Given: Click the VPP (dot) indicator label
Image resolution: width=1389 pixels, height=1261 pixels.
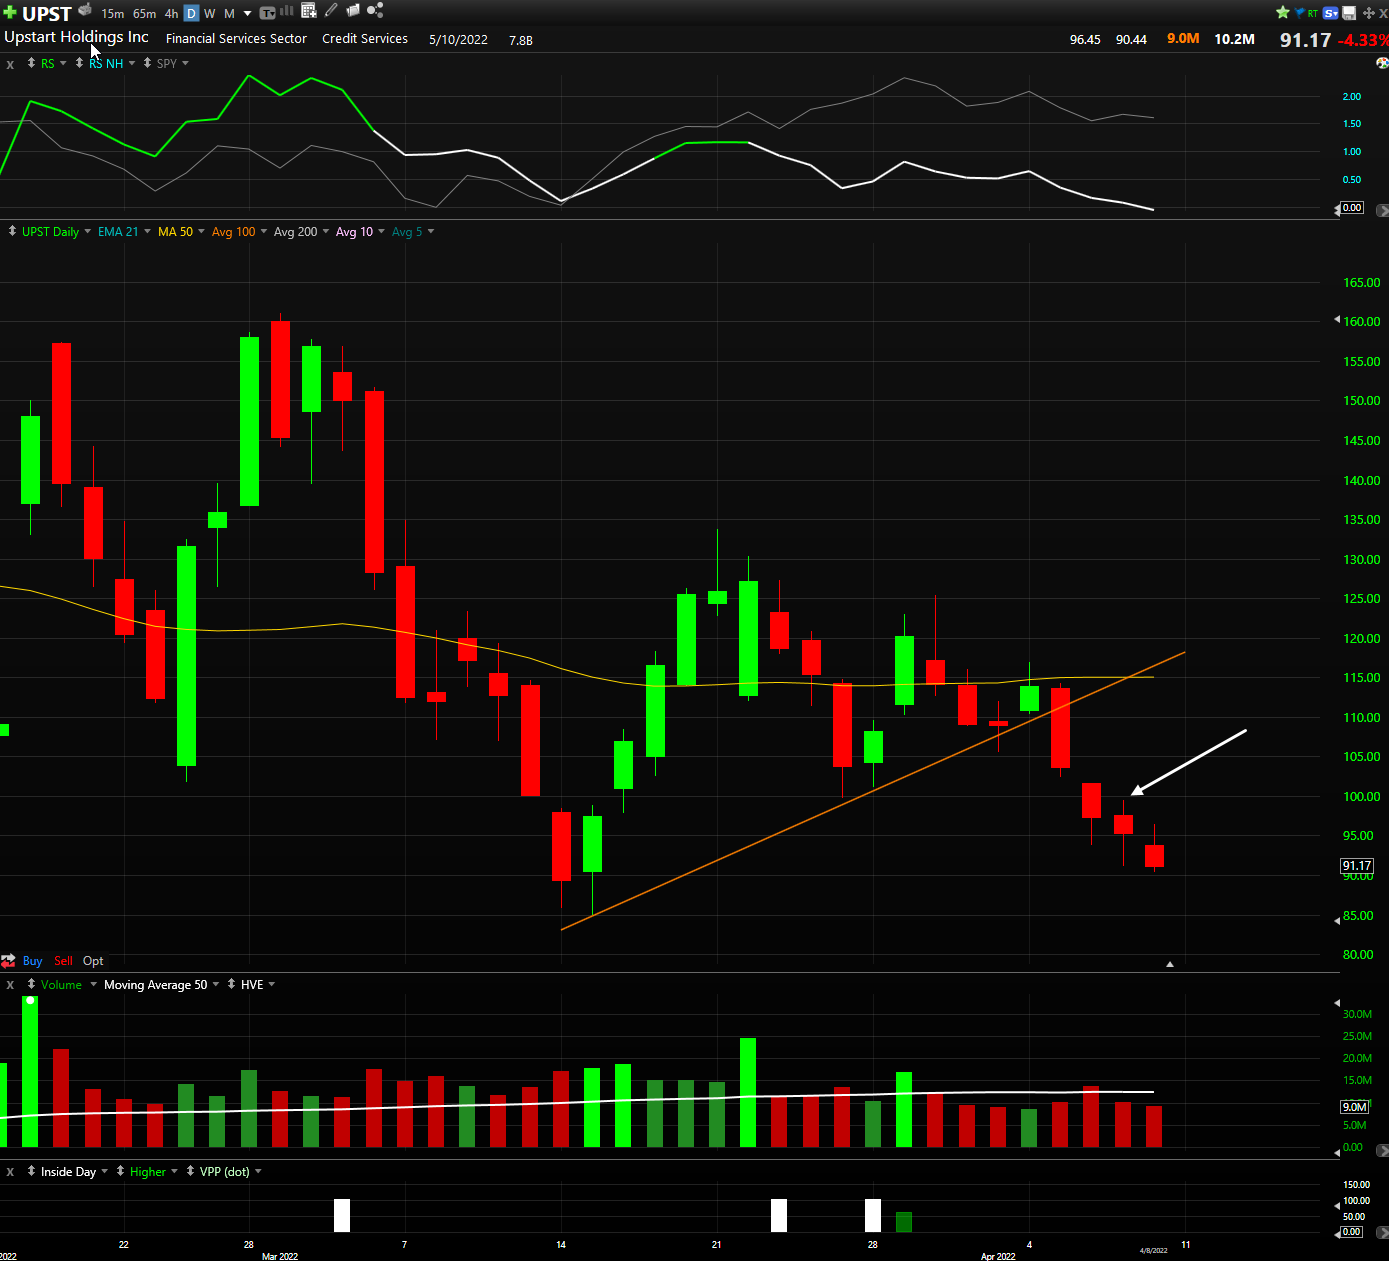Looking at the screenshot, I should pos(225,1171).
